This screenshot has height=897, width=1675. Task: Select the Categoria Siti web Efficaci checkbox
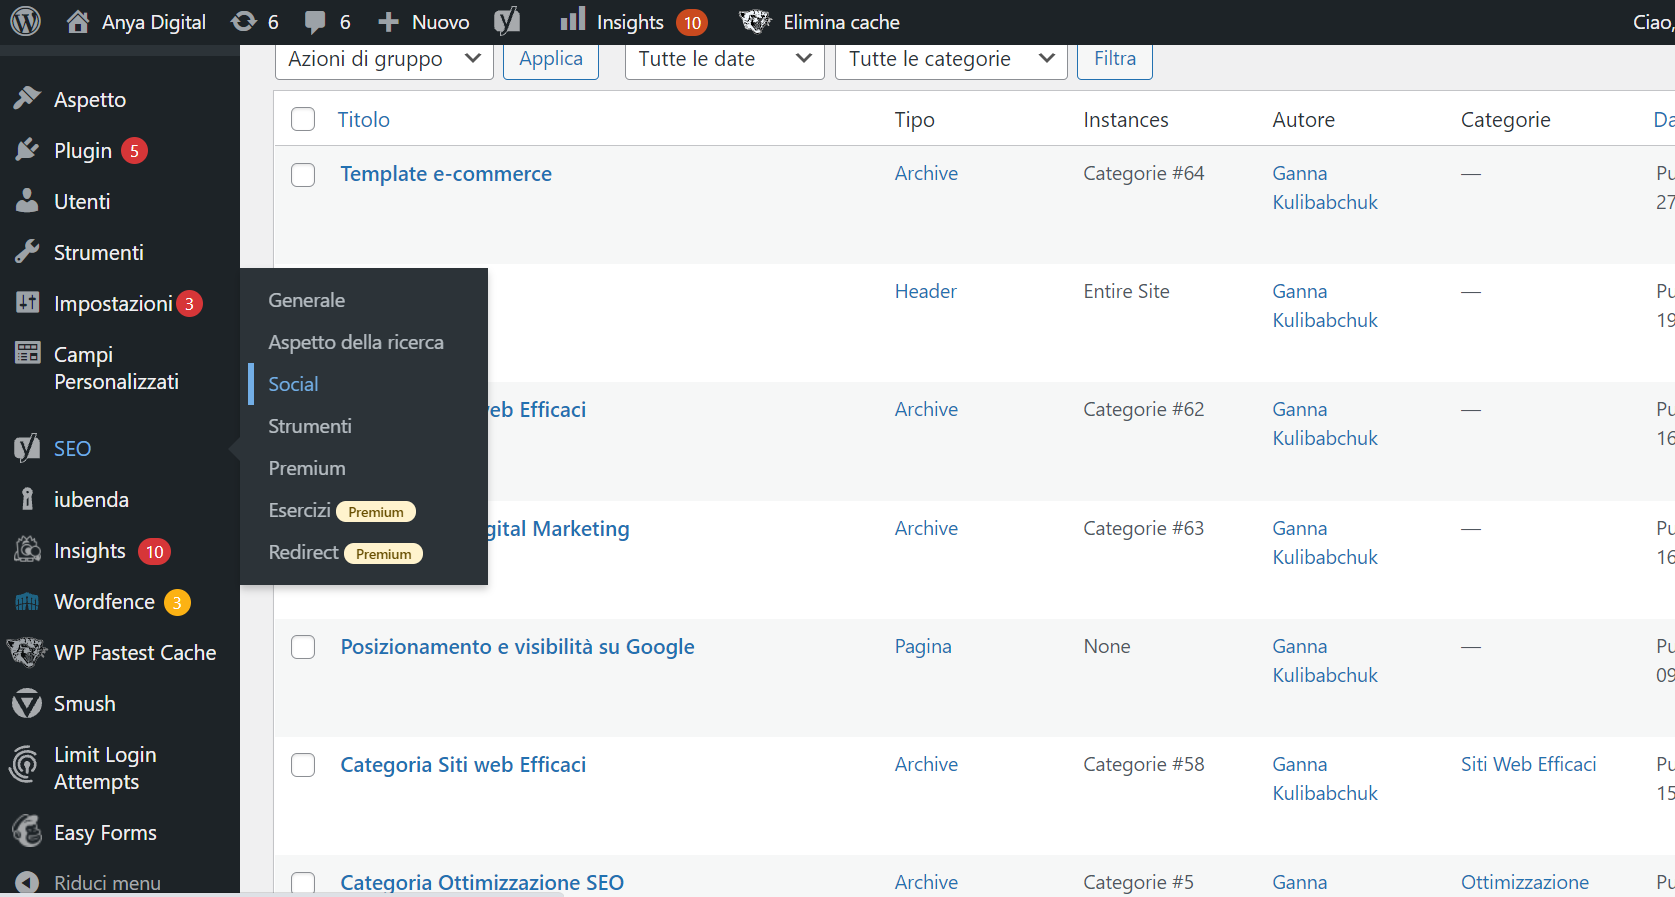click(x=303, y=765)
